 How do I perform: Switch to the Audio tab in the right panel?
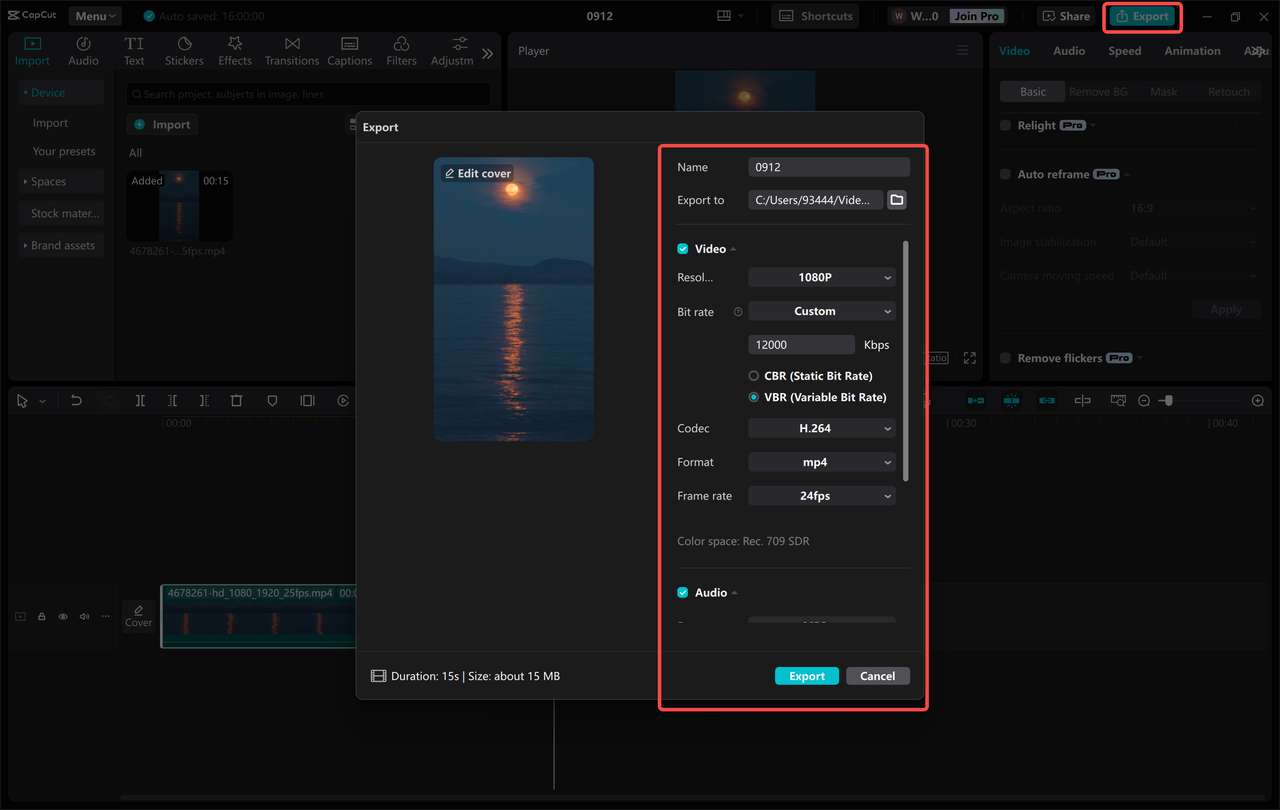[1068, 50]
